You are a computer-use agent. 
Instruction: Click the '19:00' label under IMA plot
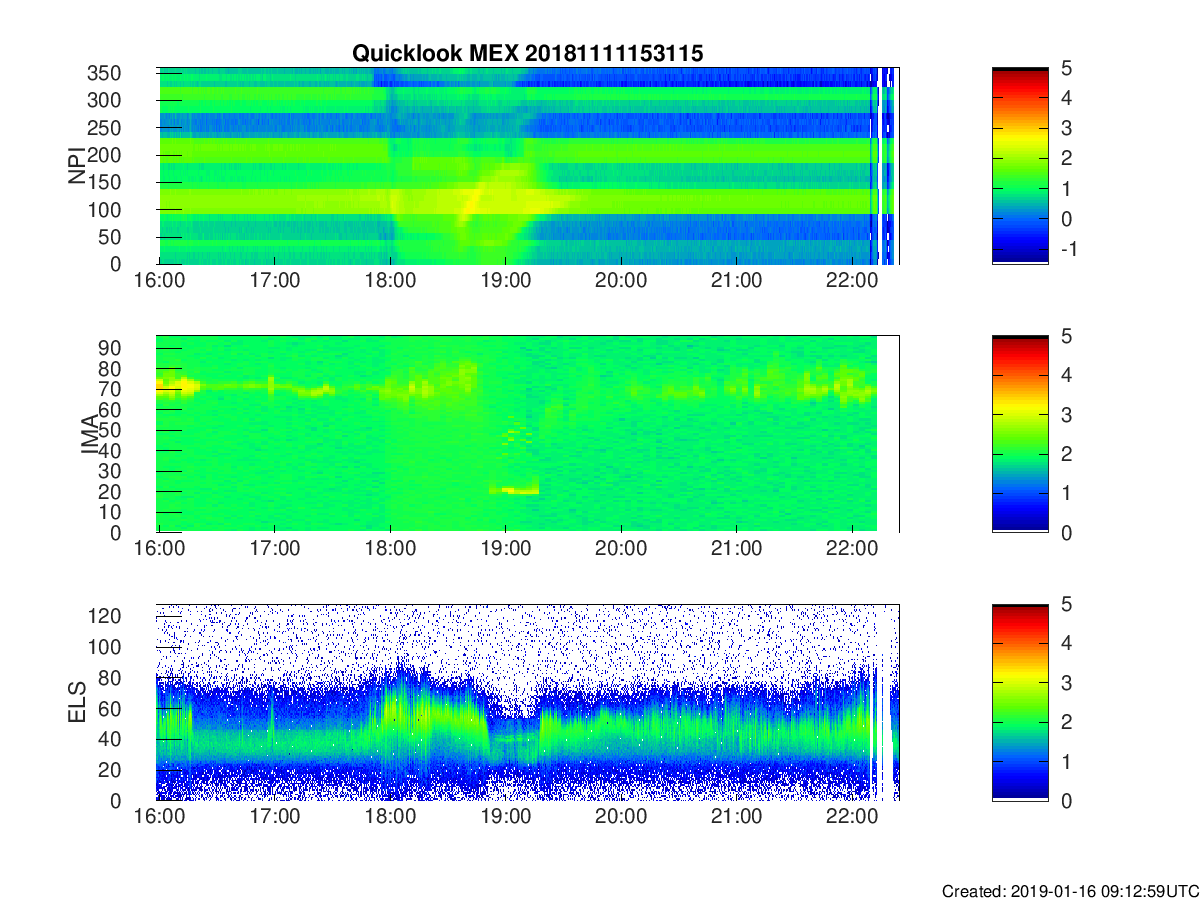pos(505,549)
